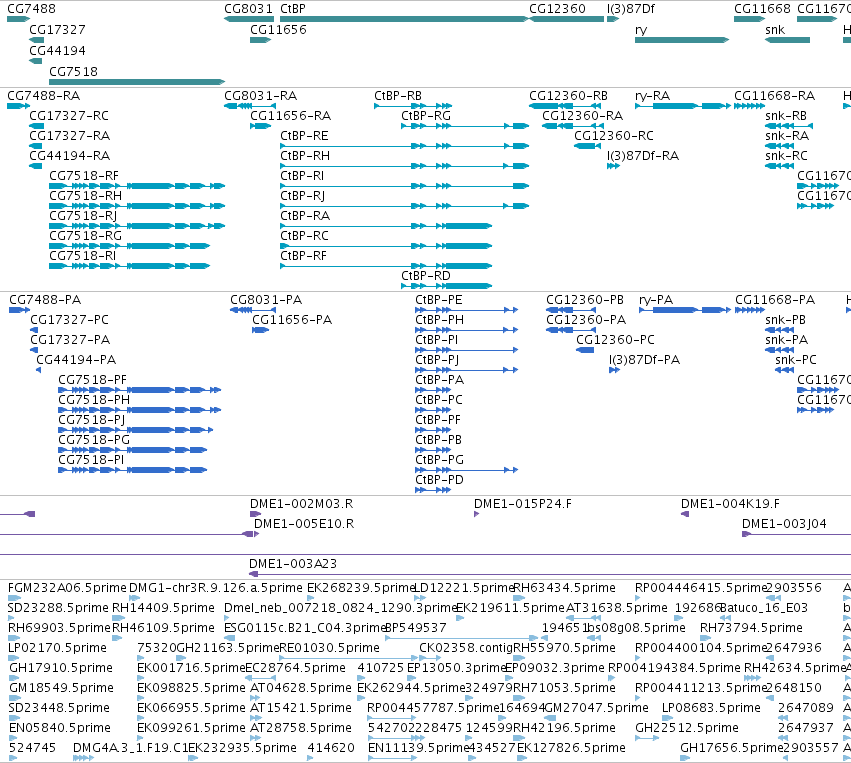Click transcript label CG44194-RA

[x=69, y=156]
